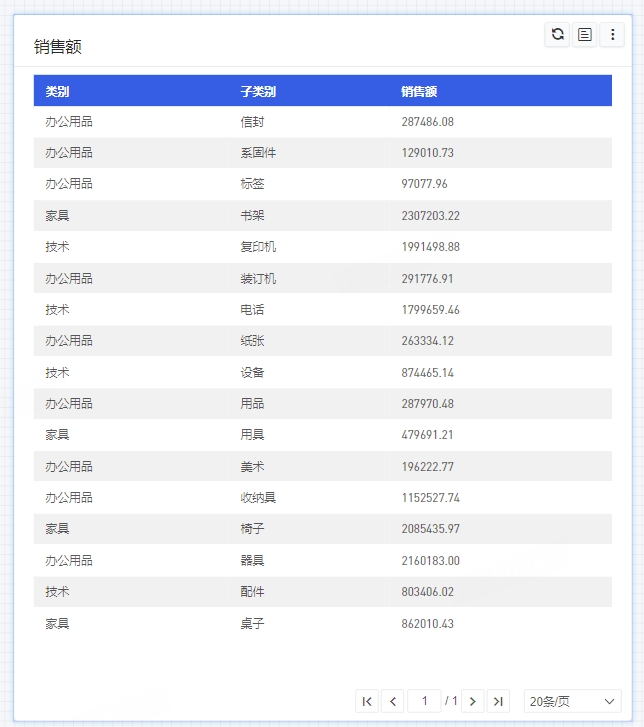Click the 销售额 widget title
Screen dimensions: 644x727
coord(58,47)
